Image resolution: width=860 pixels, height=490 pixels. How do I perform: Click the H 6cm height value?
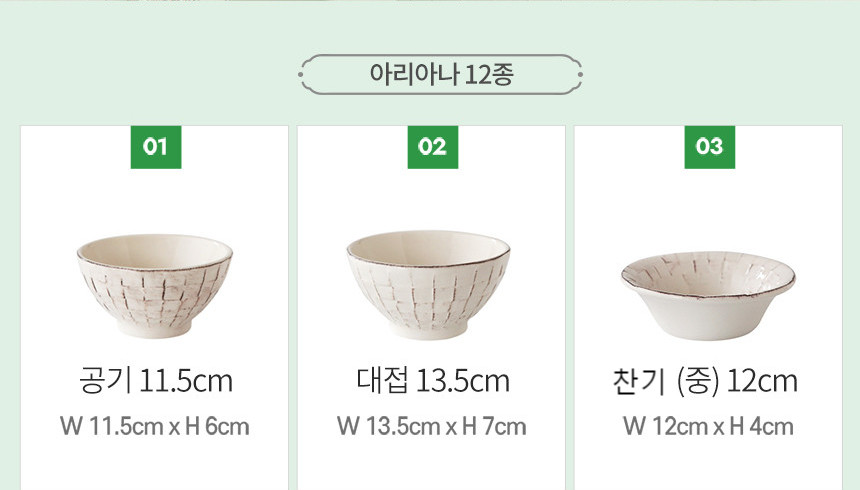219,427
